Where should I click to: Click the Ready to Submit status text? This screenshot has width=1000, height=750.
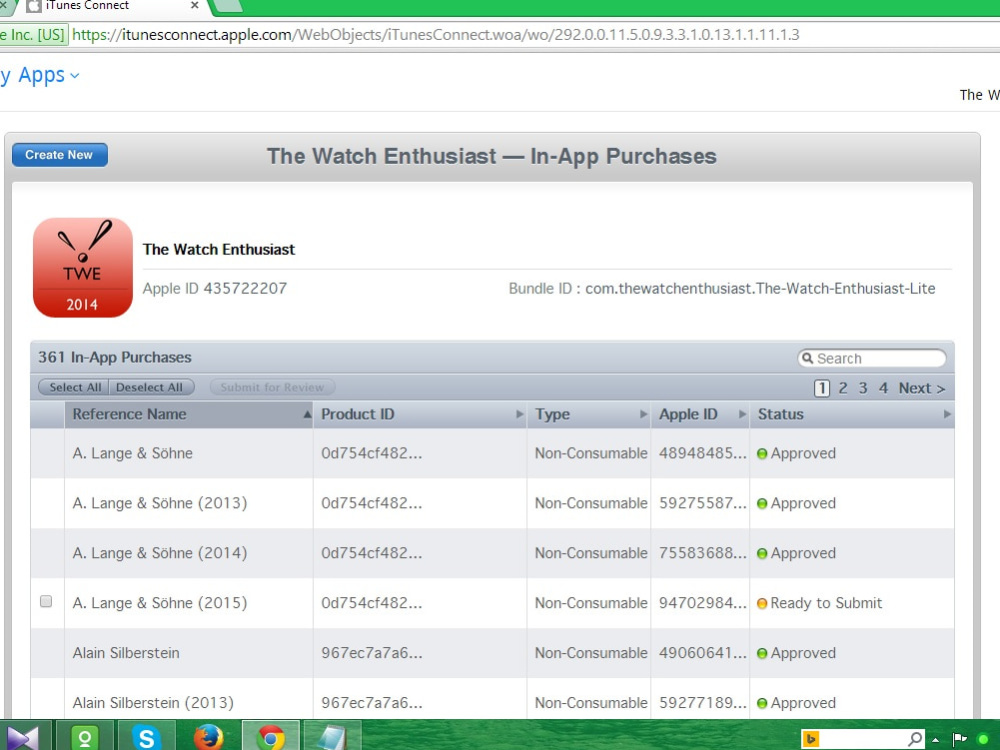pos(826,603)
